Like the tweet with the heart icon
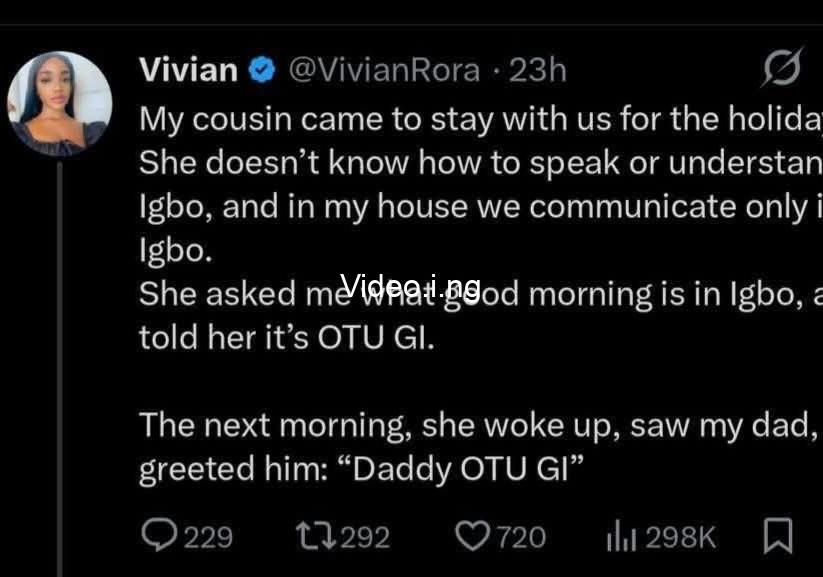Image resolution: width=823 pixels, height=577 pixels. 469,537
